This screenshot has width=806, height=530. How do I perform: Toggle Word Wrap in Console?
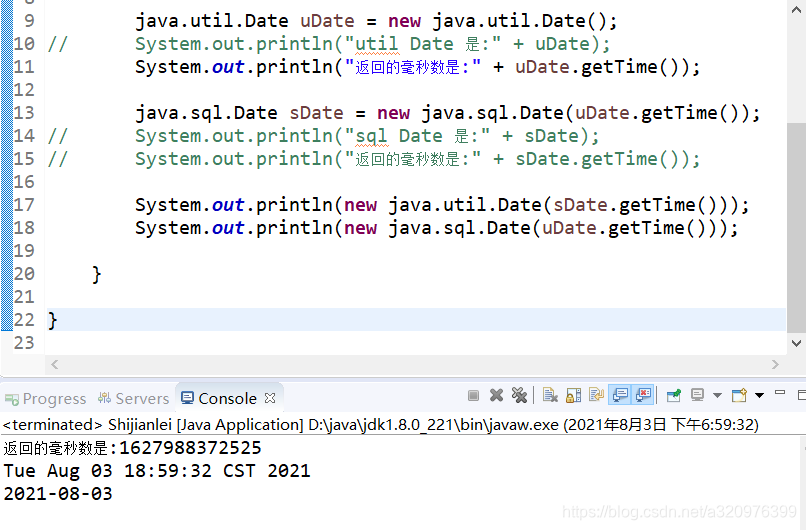pos(596,395)
